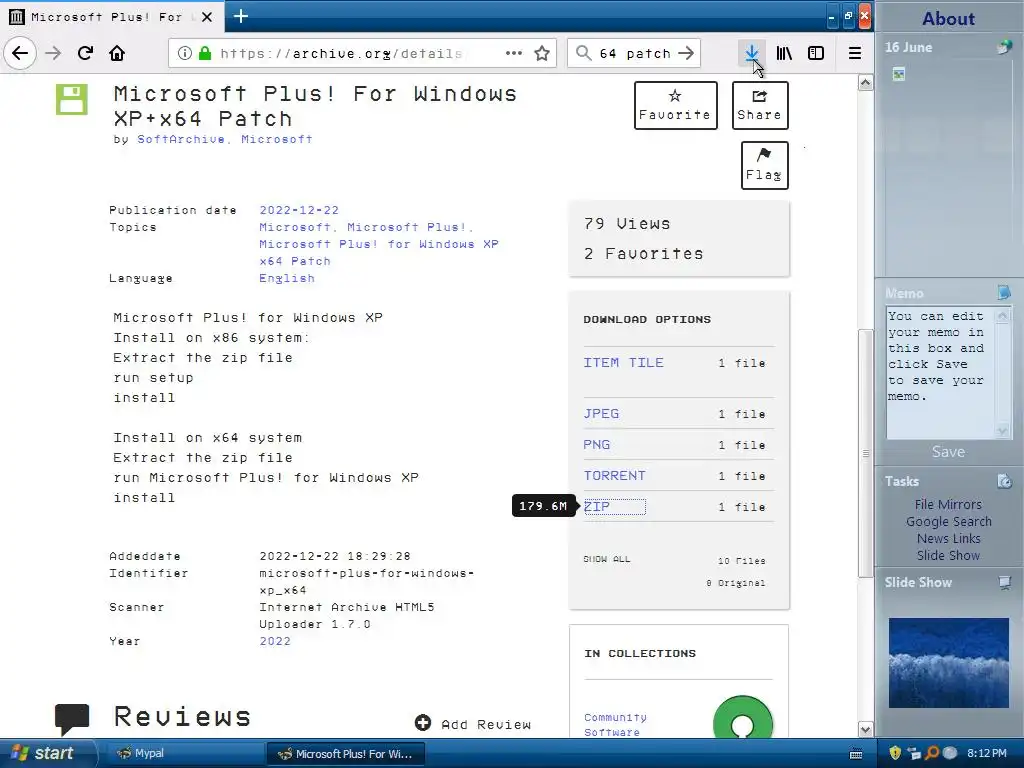1024x768 pixels.
Task: Click the green floppy disk software icon
Action: coord(71,99)
